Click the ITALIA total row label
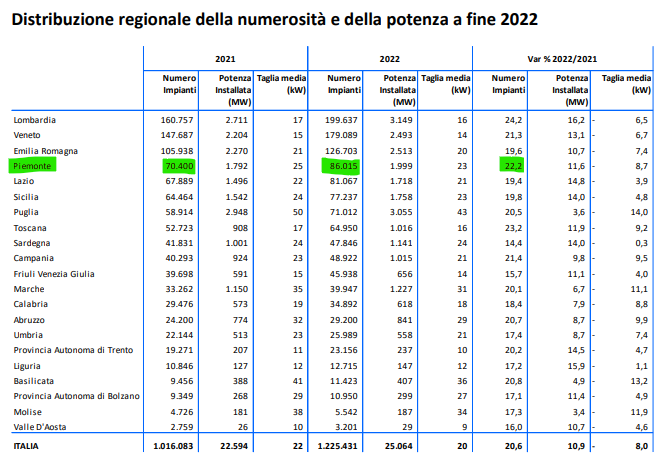Viewport: 661px width, 463px height. coord(26,446)
